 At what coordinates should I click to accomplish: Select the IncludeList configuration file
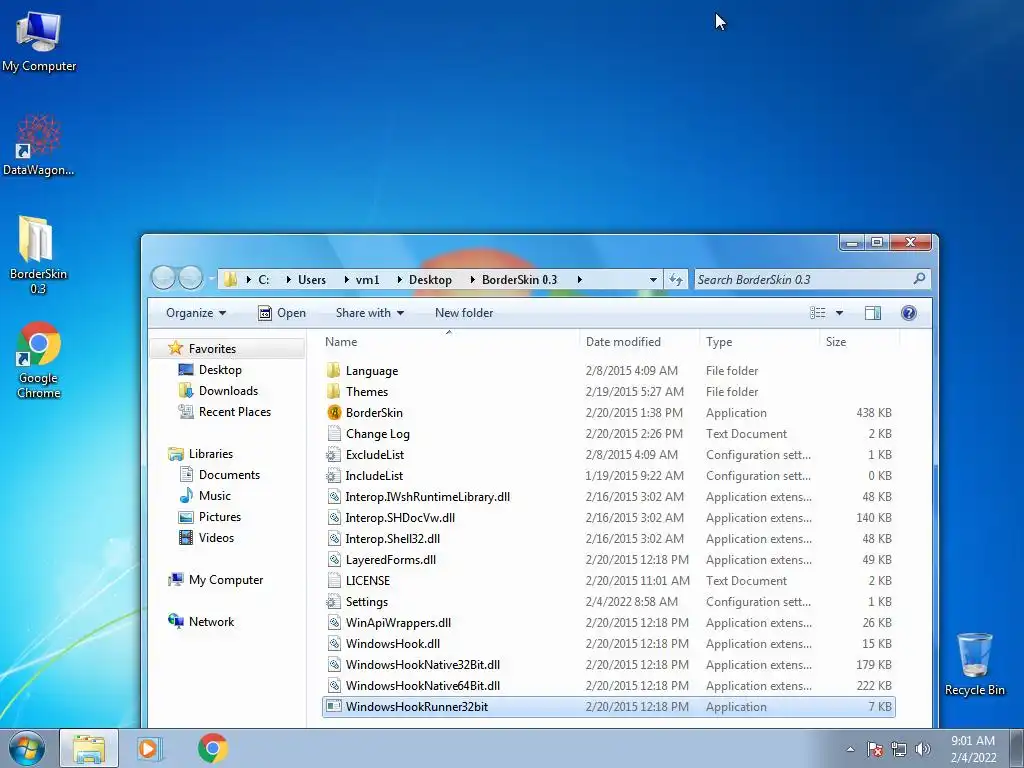click(609, 475)
